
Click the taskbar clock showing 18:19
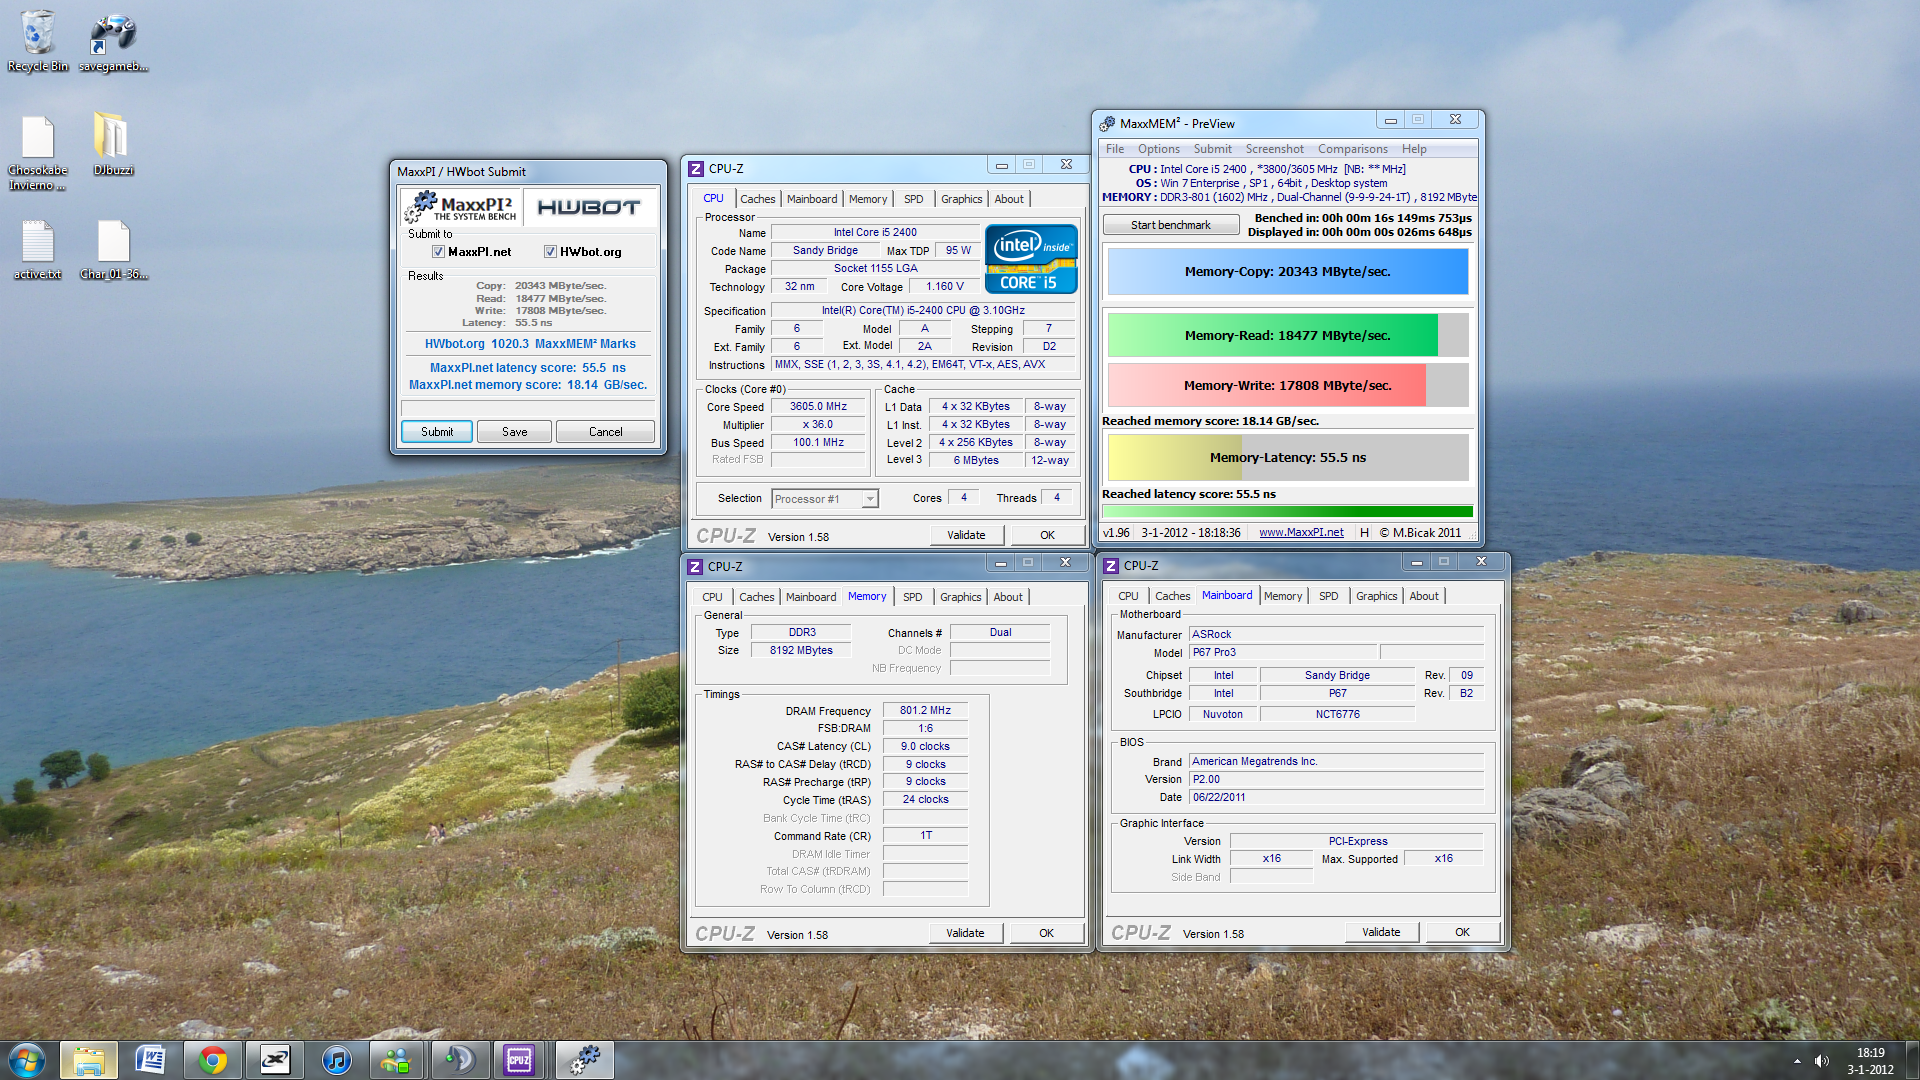click(1870, 1060)
